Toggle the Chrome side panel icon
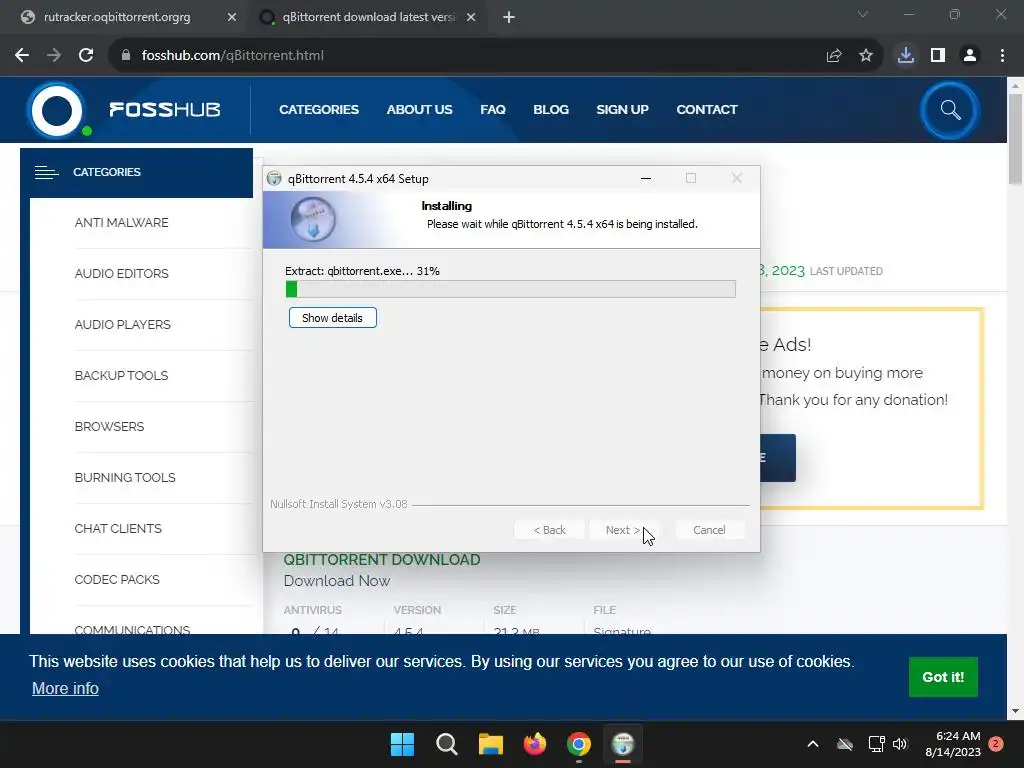This screenshot has height=768, width=1024. 938,56
